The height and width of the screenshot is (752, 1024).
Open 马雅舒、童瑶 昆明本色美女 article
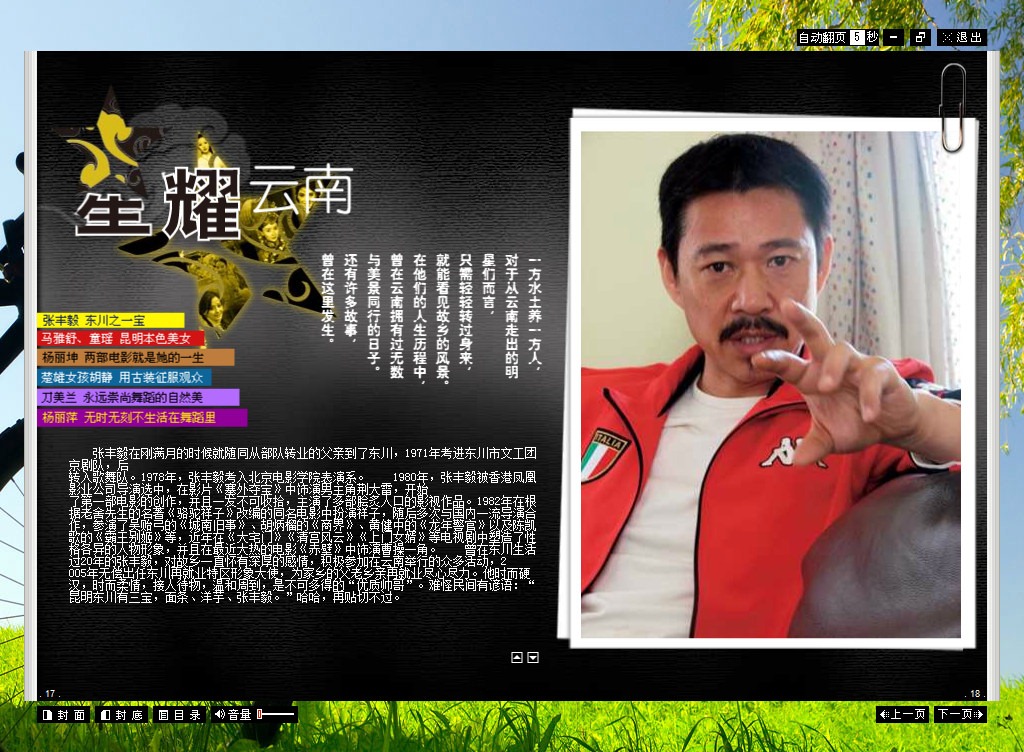(x=121, y=338)
